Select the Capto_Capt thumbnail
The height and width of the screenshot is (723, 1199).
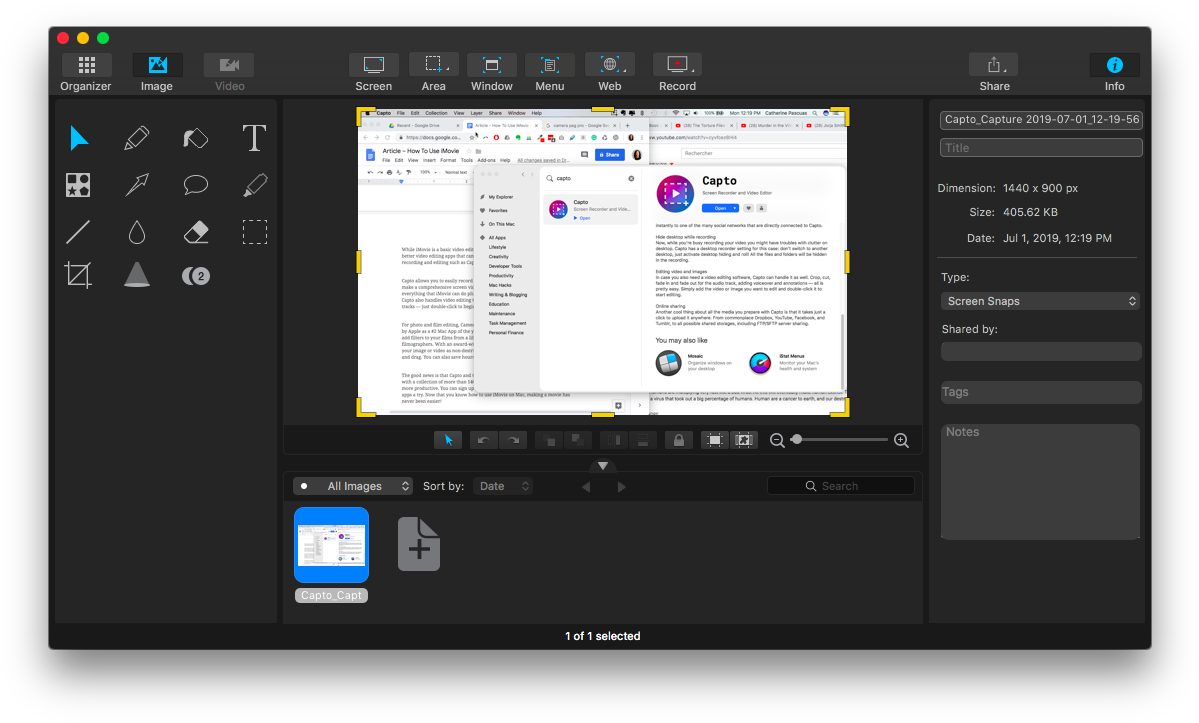pyautogui.click(x=331, y=545)
